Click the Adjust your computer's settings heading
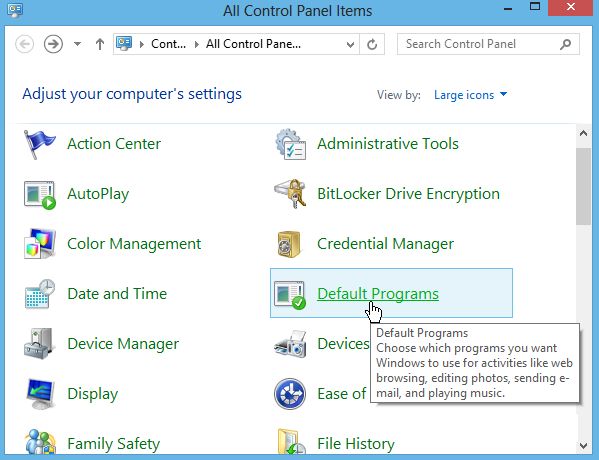Image resolution: width=599 pixels, height=460 pixels. tap(132, 94)
